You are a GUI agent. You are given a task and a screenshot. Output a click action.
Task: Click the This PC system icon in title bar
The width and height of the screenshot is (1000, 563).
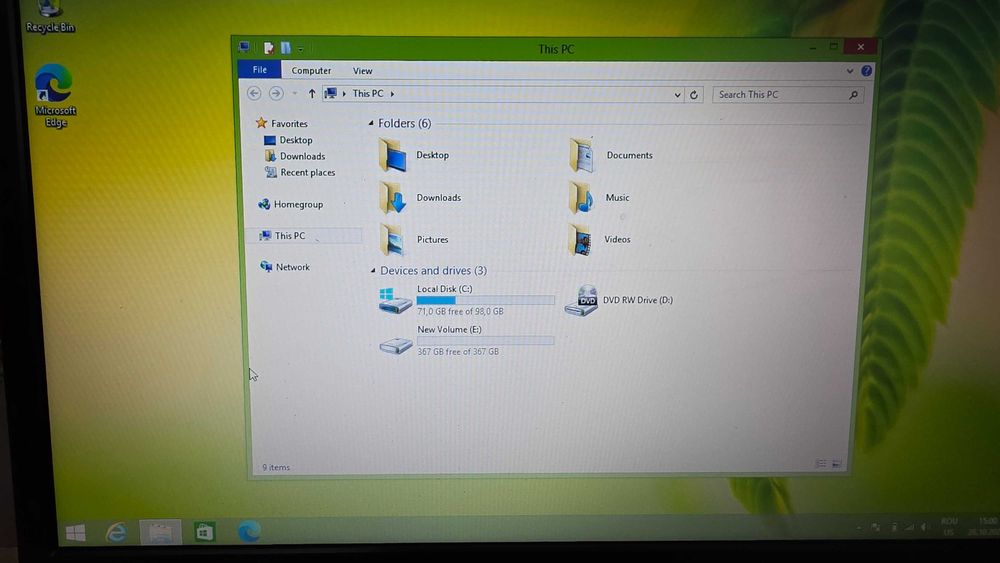[244, 47]
